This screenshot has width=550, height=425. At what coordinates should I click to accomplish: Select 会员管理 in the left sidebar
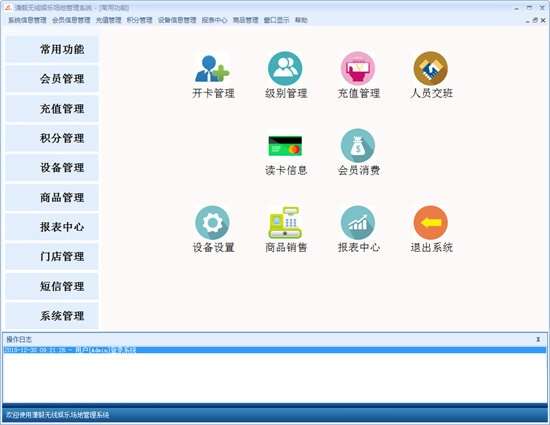52,79
